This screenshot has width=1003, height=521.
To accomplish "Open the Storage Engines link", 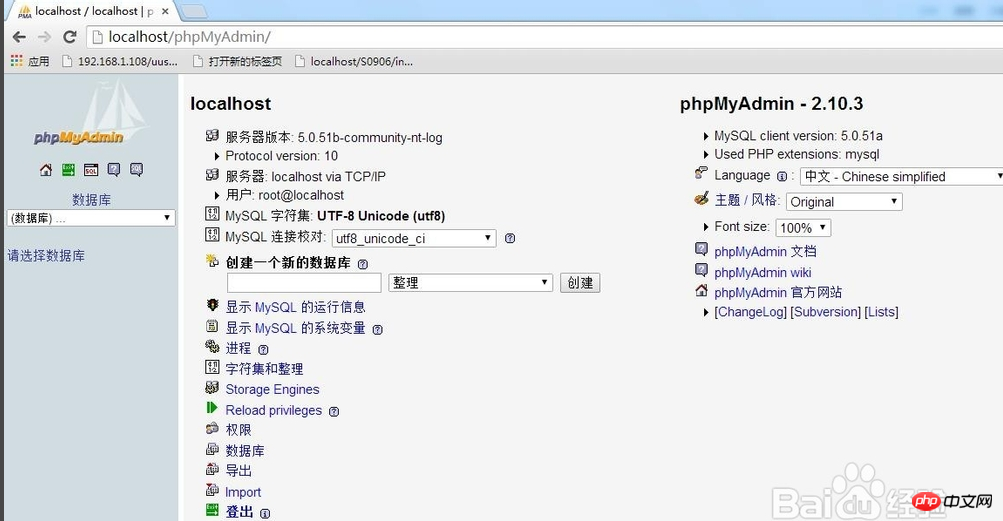I will pos(272,390).
